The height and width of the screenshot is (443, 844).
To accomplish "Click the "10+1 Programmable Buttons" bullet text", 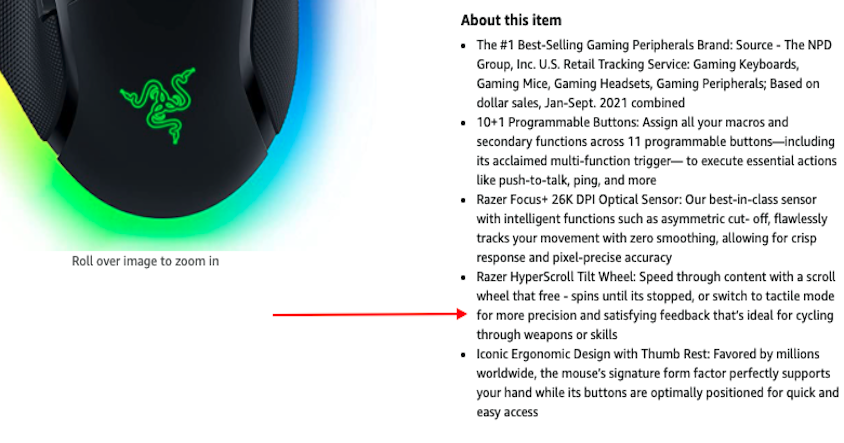I will coord(557,122).
